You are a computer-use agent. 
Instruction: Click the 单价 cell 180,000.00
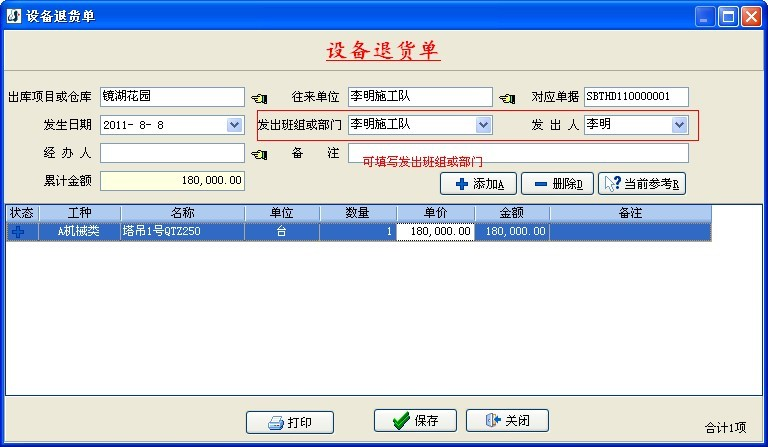435,232
